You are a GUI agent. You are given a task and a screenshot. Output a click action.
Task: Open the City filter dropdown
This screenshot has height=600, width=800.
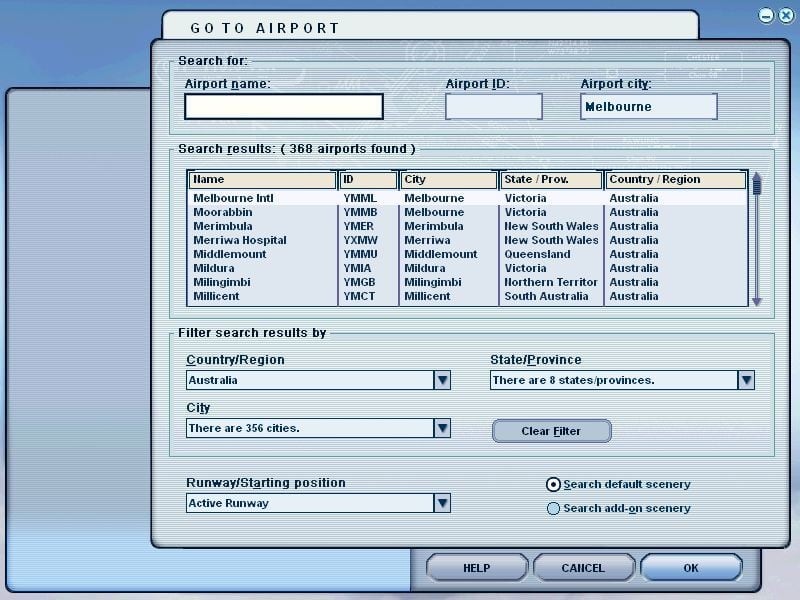[441, 428]
